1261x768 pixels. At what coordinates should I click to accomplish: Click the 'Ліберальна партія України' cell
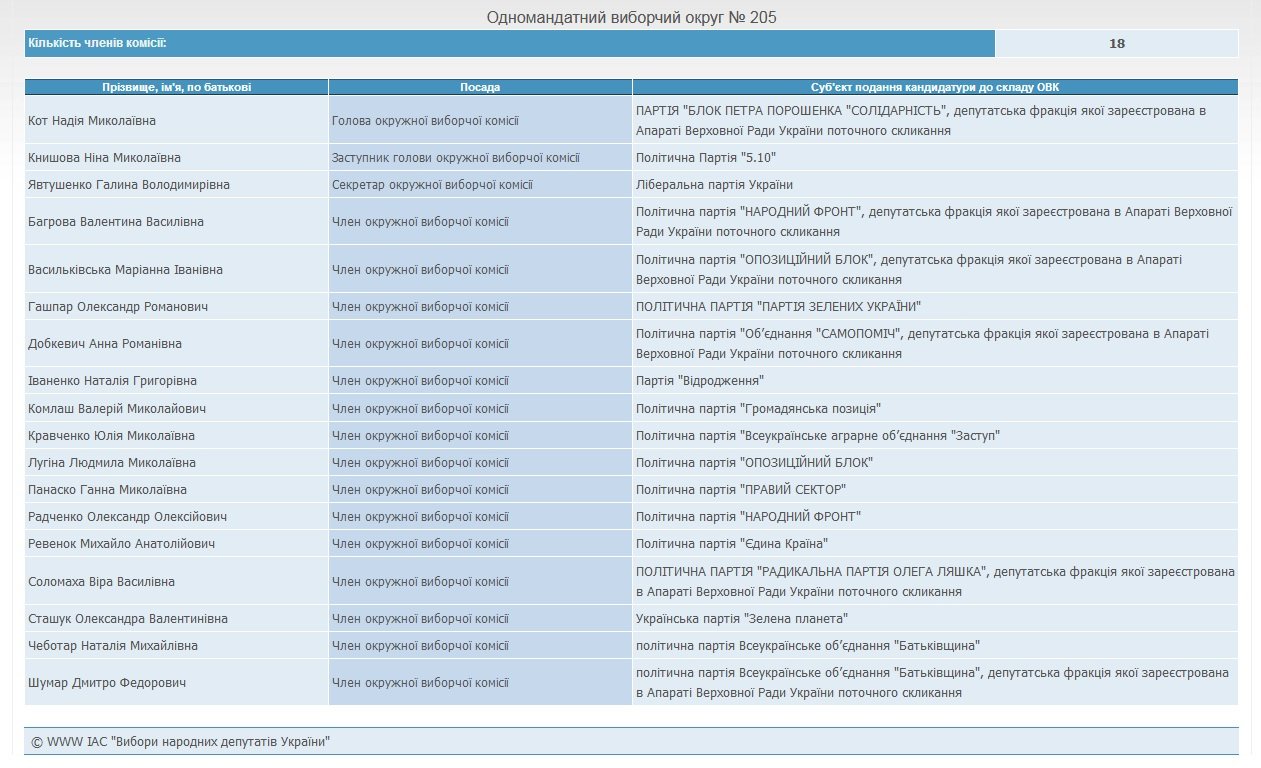click(714, 185)
